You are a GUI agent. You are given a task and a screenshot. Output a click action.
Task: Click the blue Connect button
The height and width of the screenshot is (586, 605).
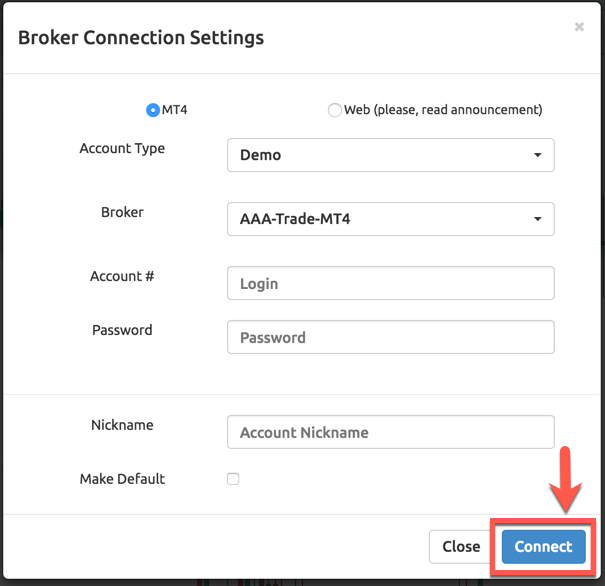(x=543, y=546)
